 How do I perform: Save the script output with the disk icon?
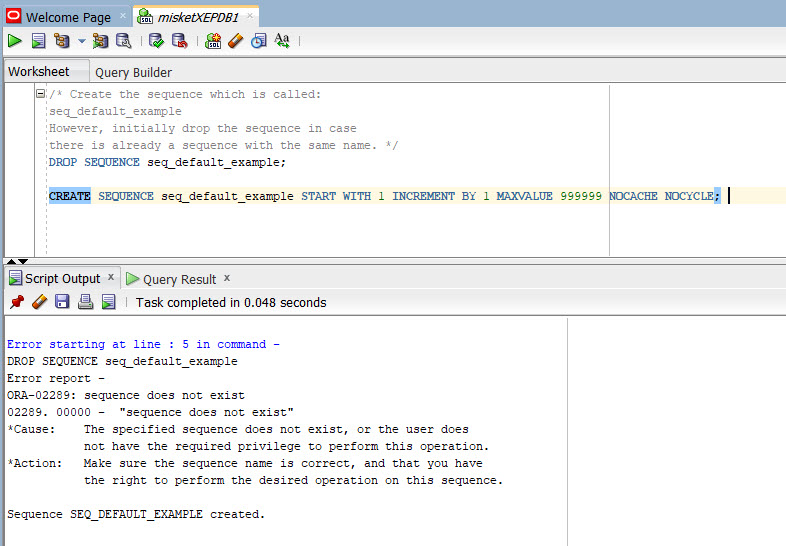tap(62, 301)
